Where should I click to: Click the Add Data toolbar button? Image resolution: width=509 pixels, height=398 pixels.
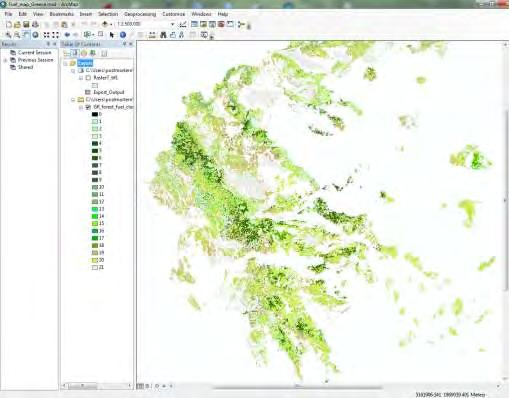point(105,24)
